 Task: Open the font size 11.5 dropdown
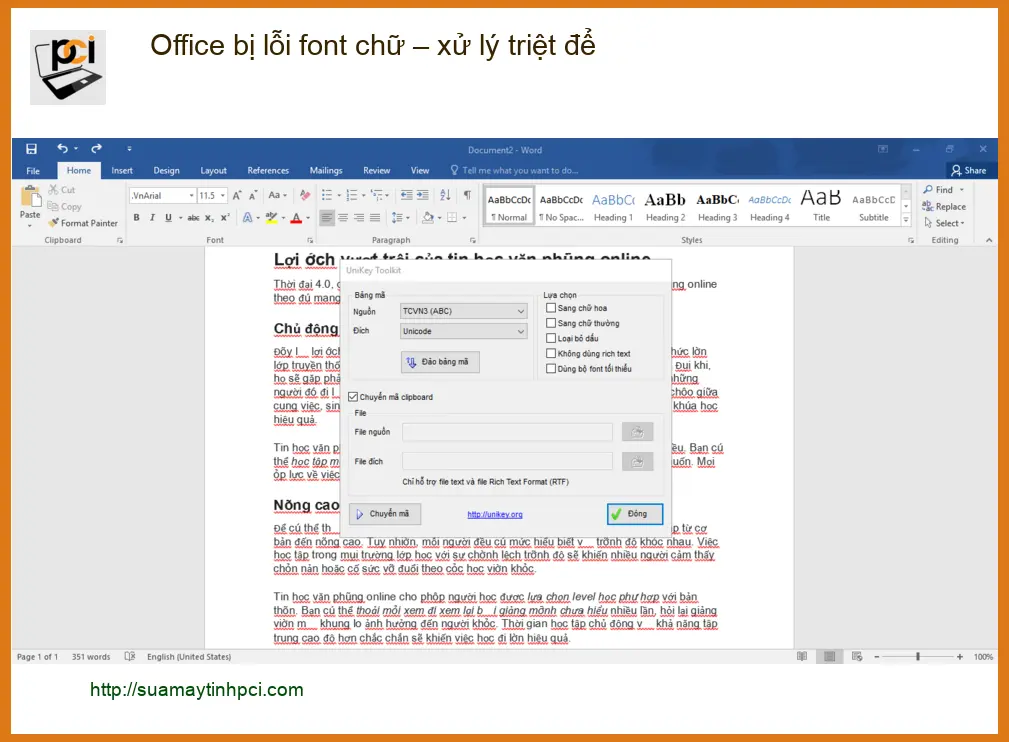click(x=223, y=196)
